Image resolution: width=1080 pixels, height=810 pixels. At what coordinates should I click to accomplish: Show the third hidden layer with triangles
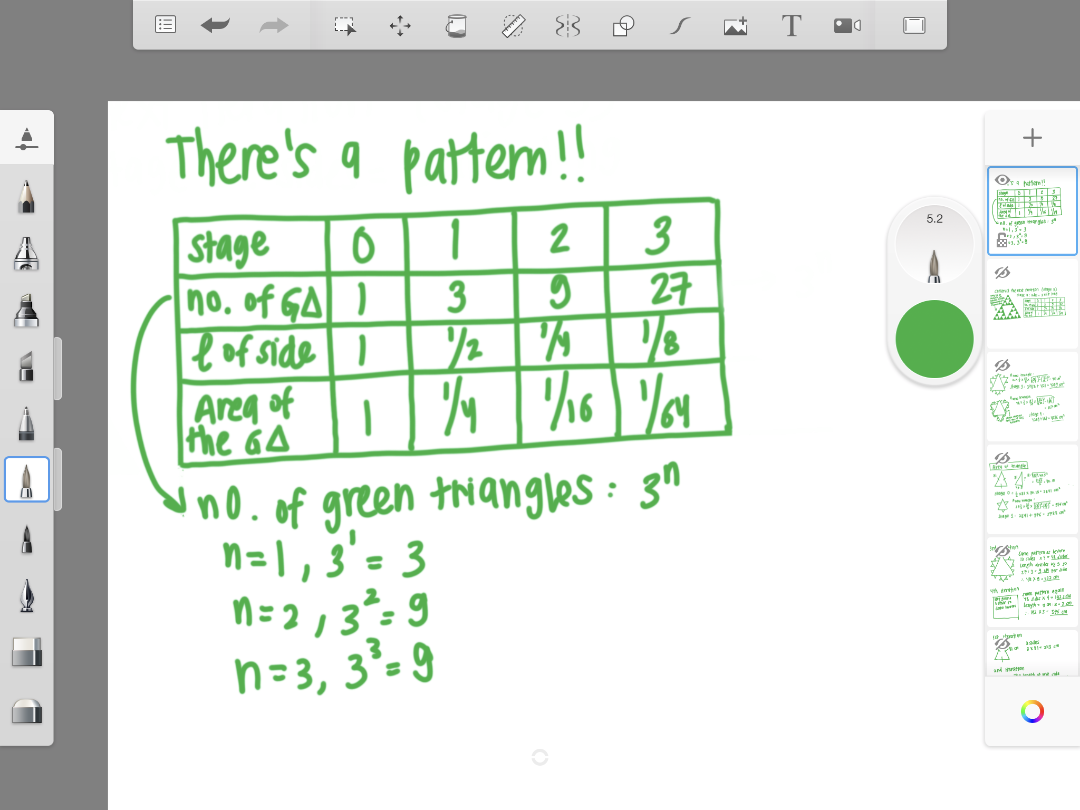(x=1002, y=364)
